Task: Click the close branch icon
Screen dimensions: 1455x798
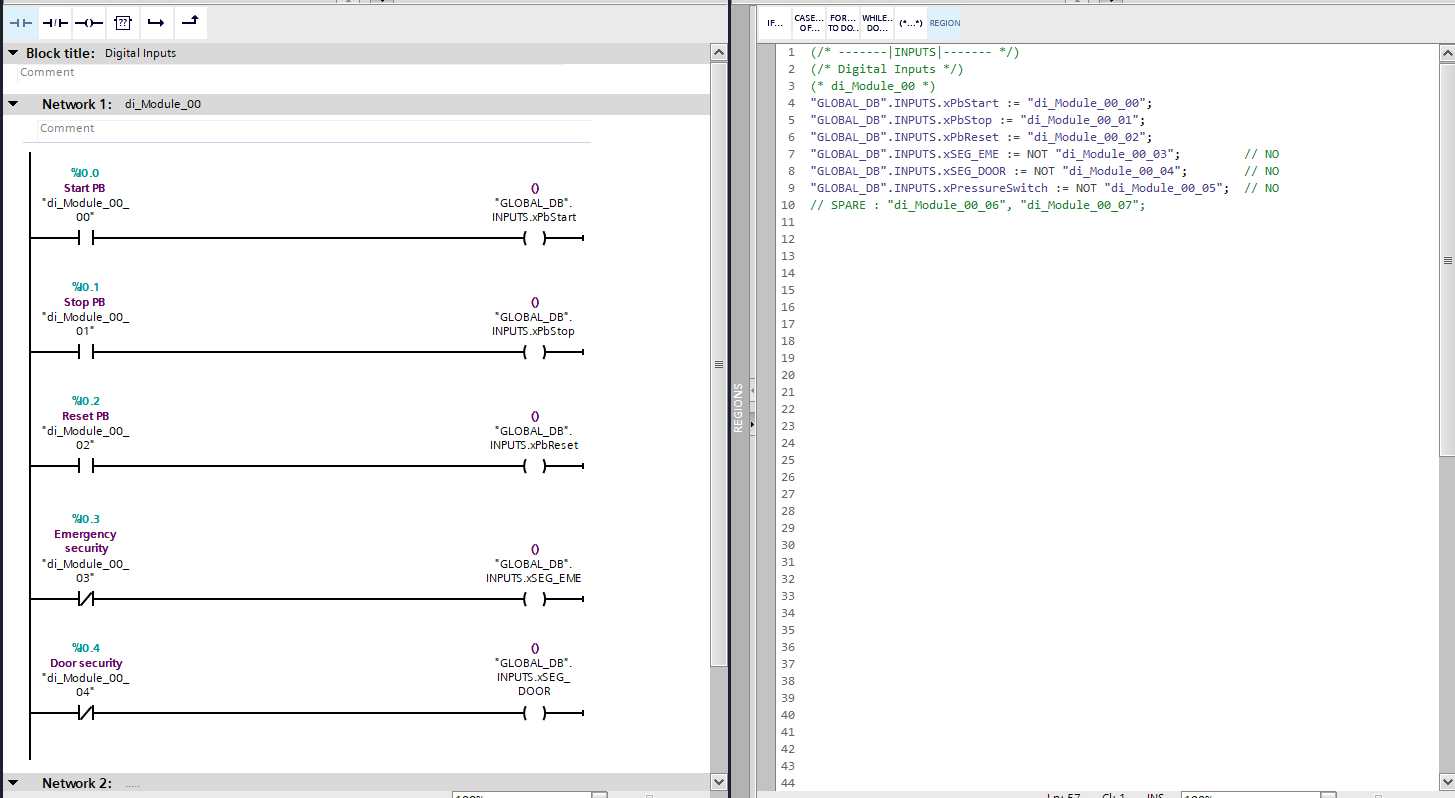Action: [x=190, y=21]
